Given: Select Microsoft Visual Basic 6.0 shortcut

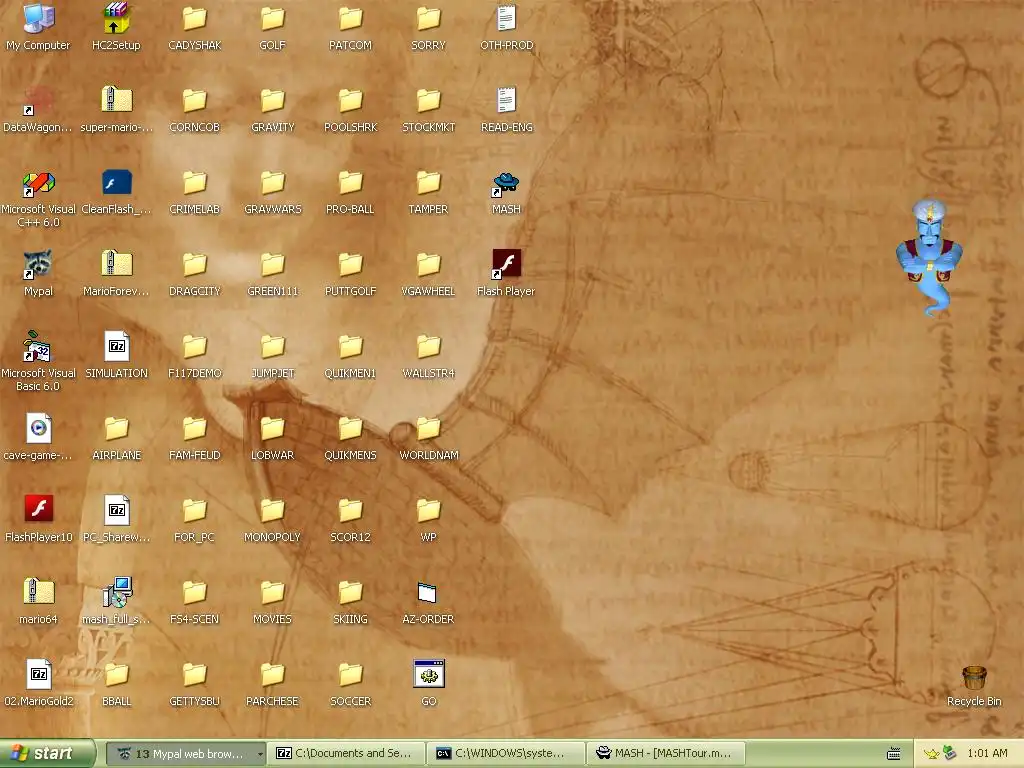Looking at the screenshot, I should pos(38,347).
